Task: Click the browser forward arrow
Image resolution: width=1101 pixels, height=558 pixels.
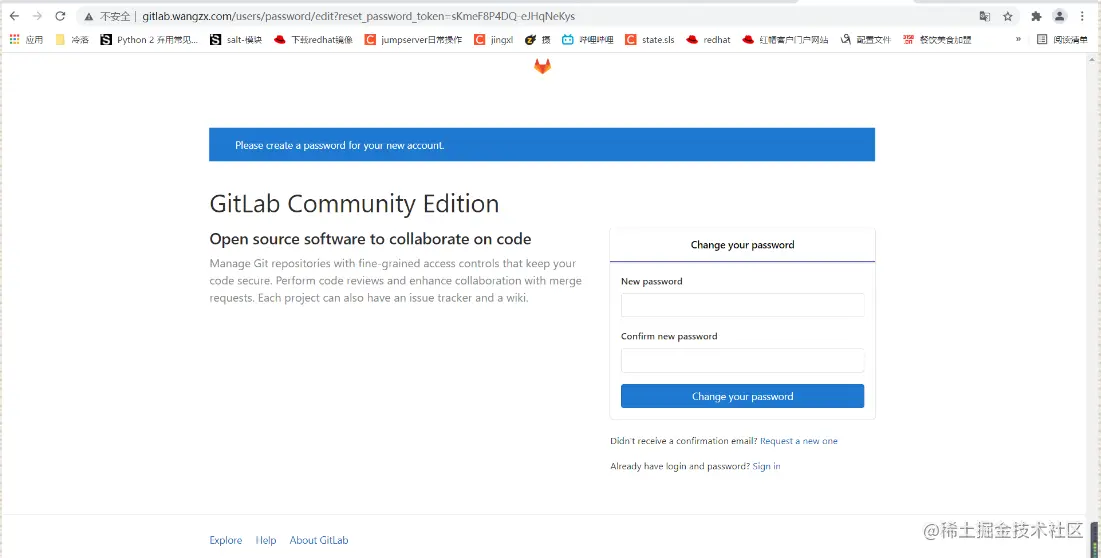Action: point(37,16)
